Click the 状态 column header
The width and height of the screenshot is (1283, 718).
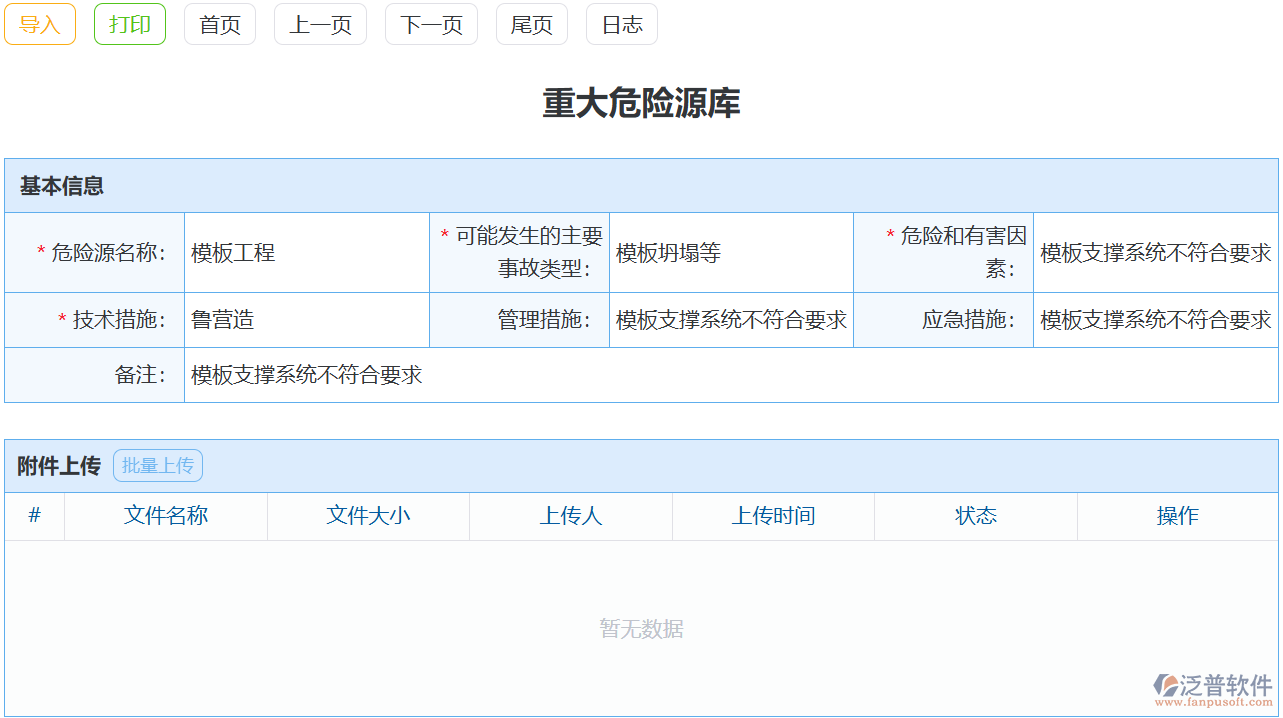pos(975,516)
